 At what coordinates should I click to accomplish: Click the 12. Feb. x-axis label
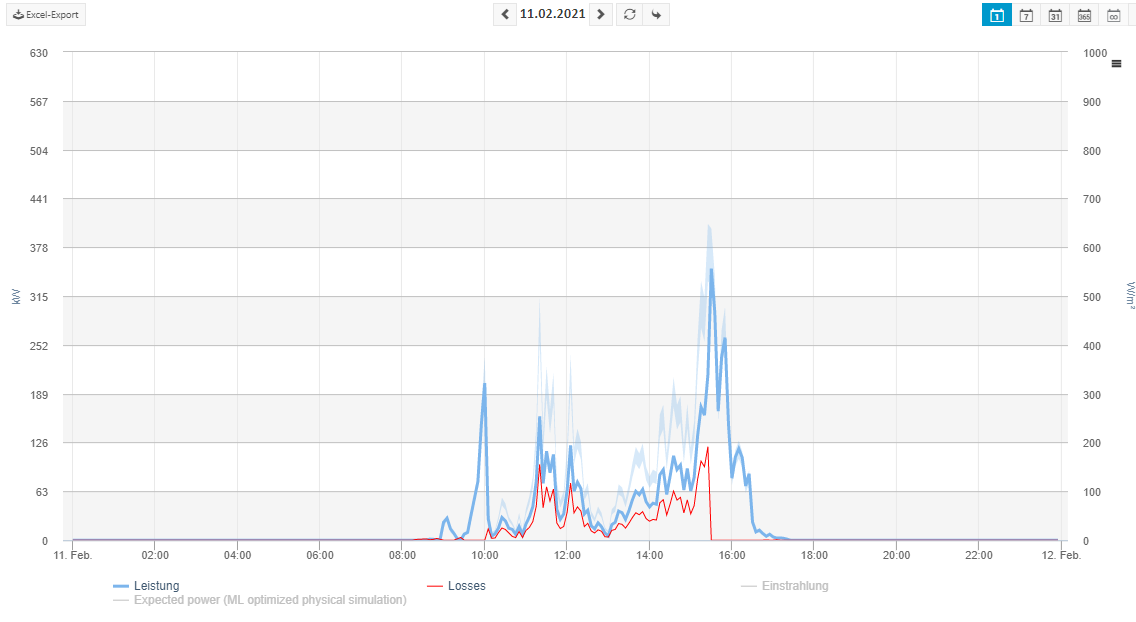1061,555
